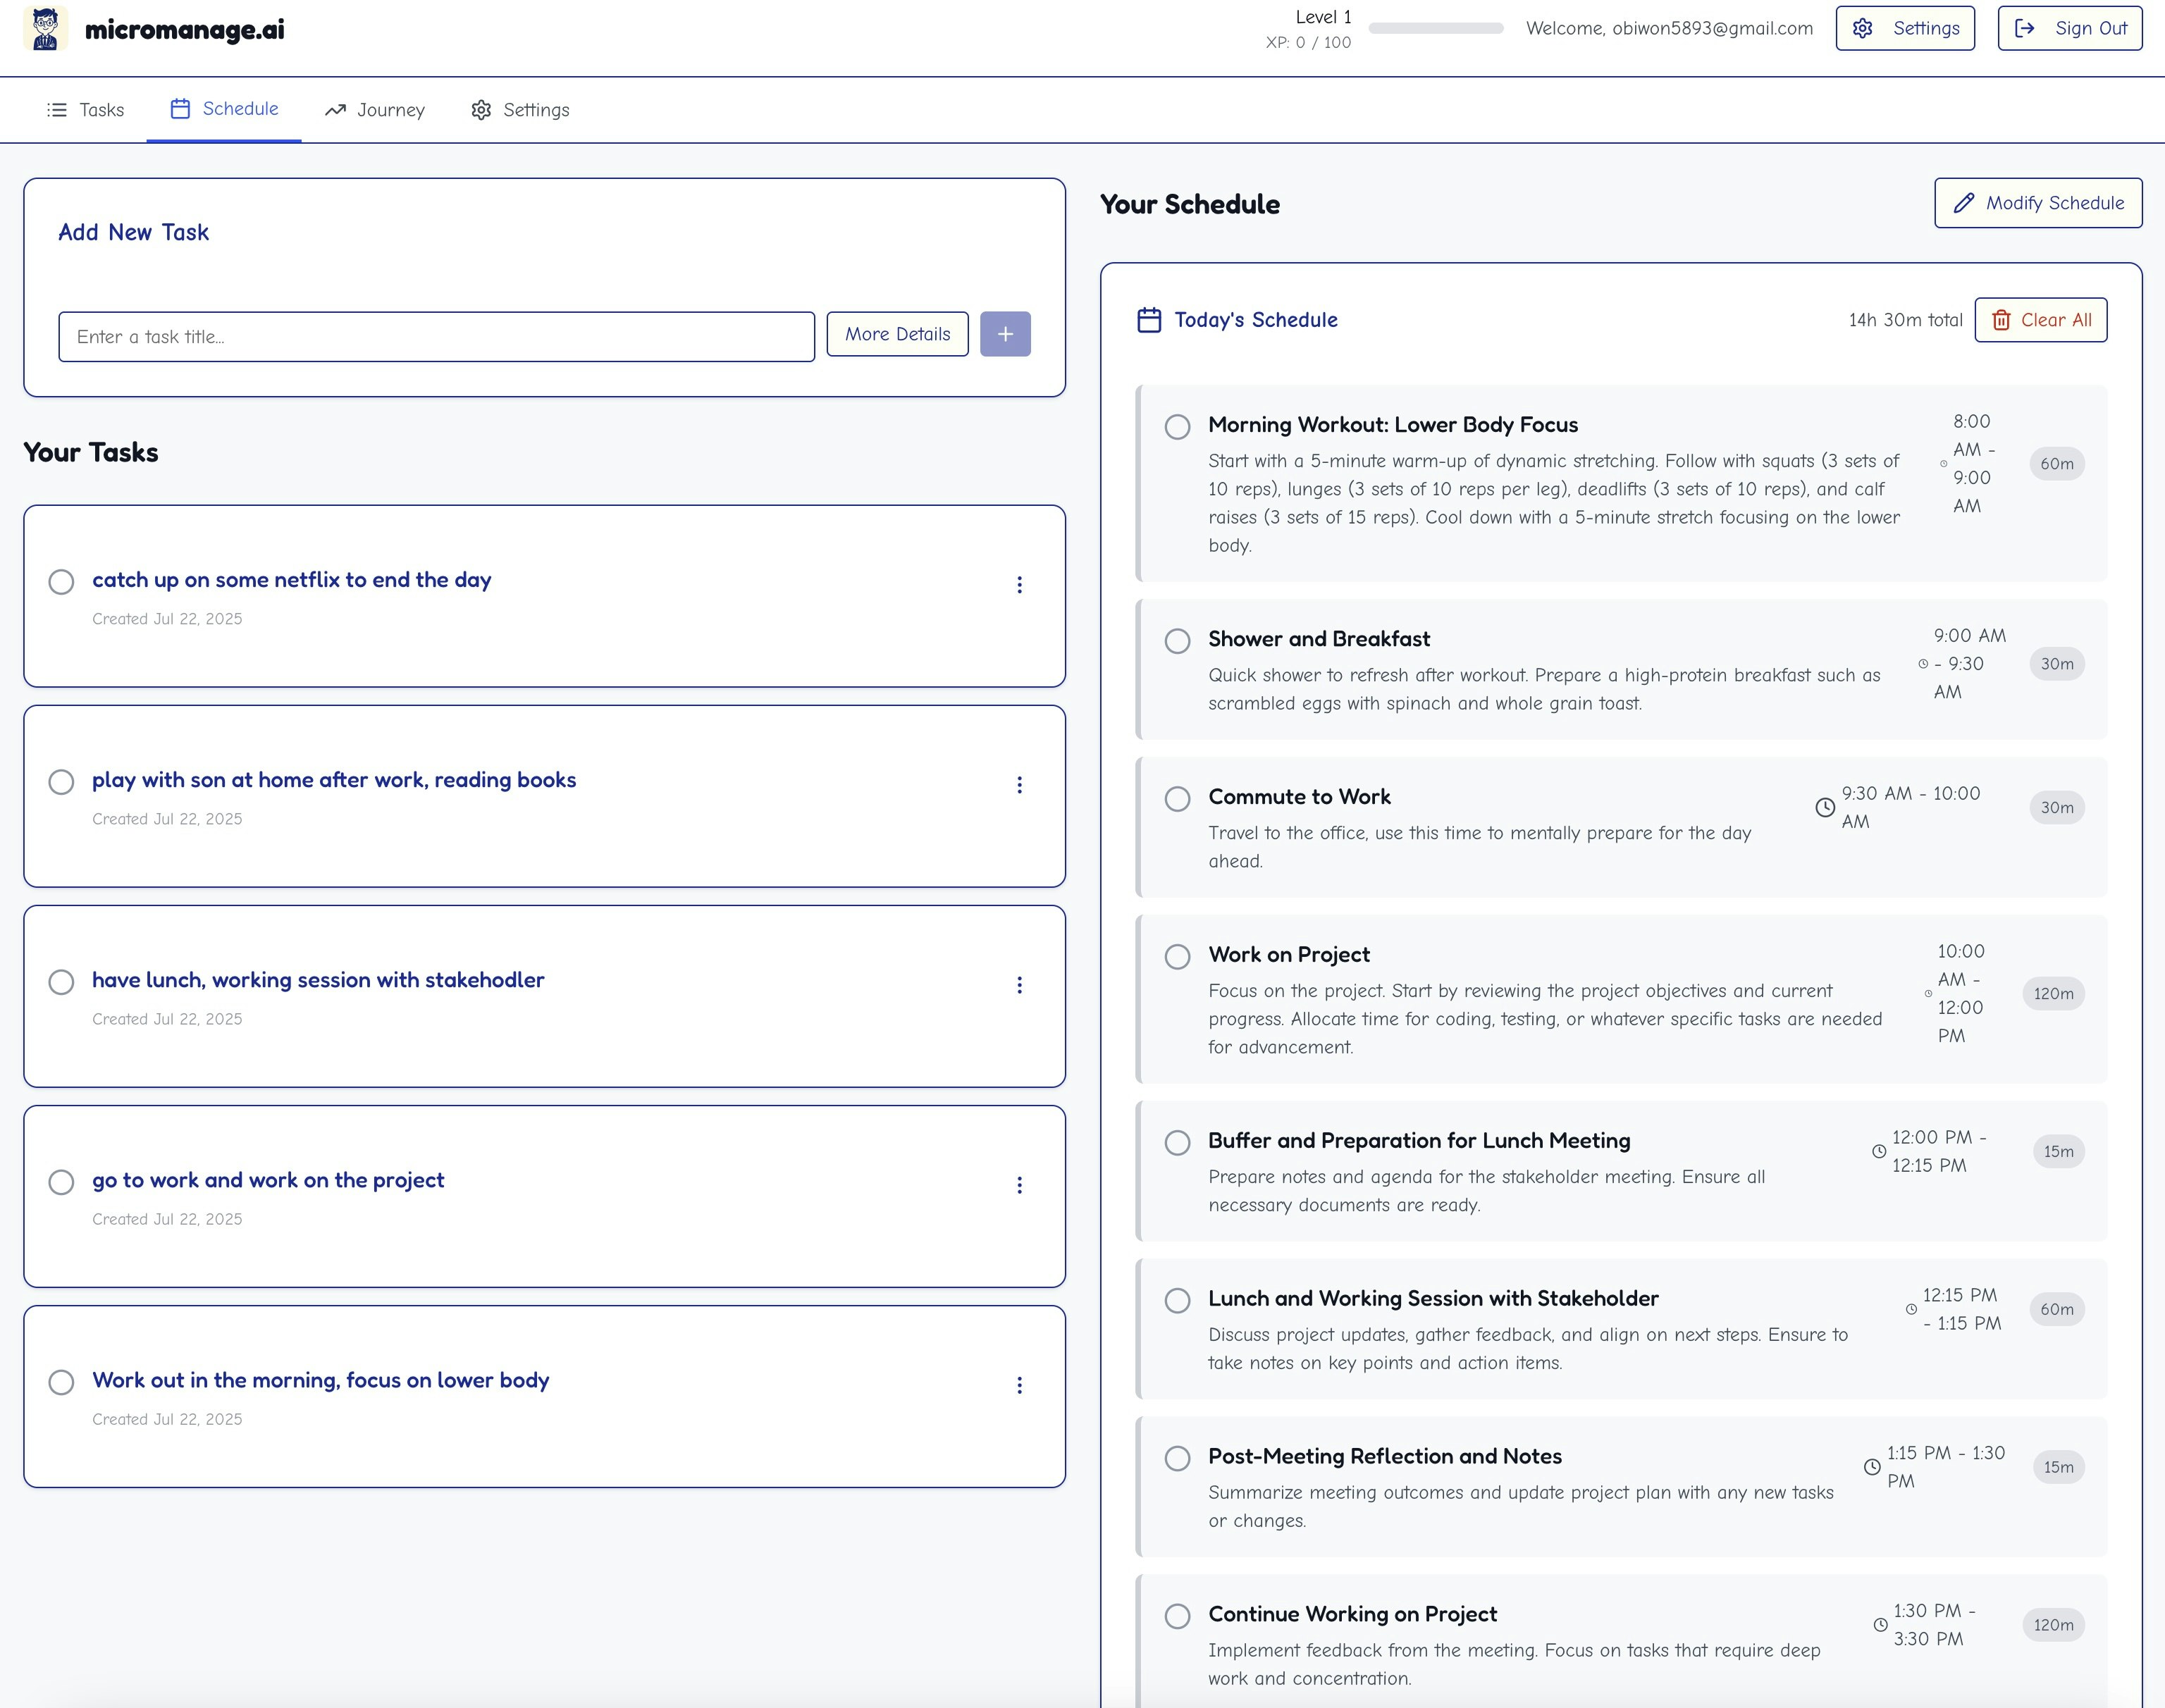Open options menu for go to work task
2165x1708 pixels.
click(x=1019, y=1185)
